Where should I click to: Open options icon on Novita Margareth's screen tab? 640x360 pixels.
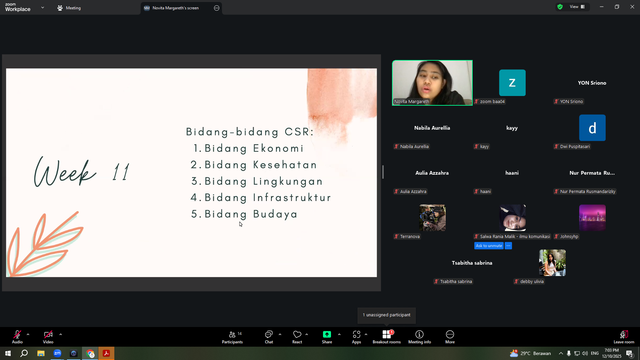(x=216, y=8)
